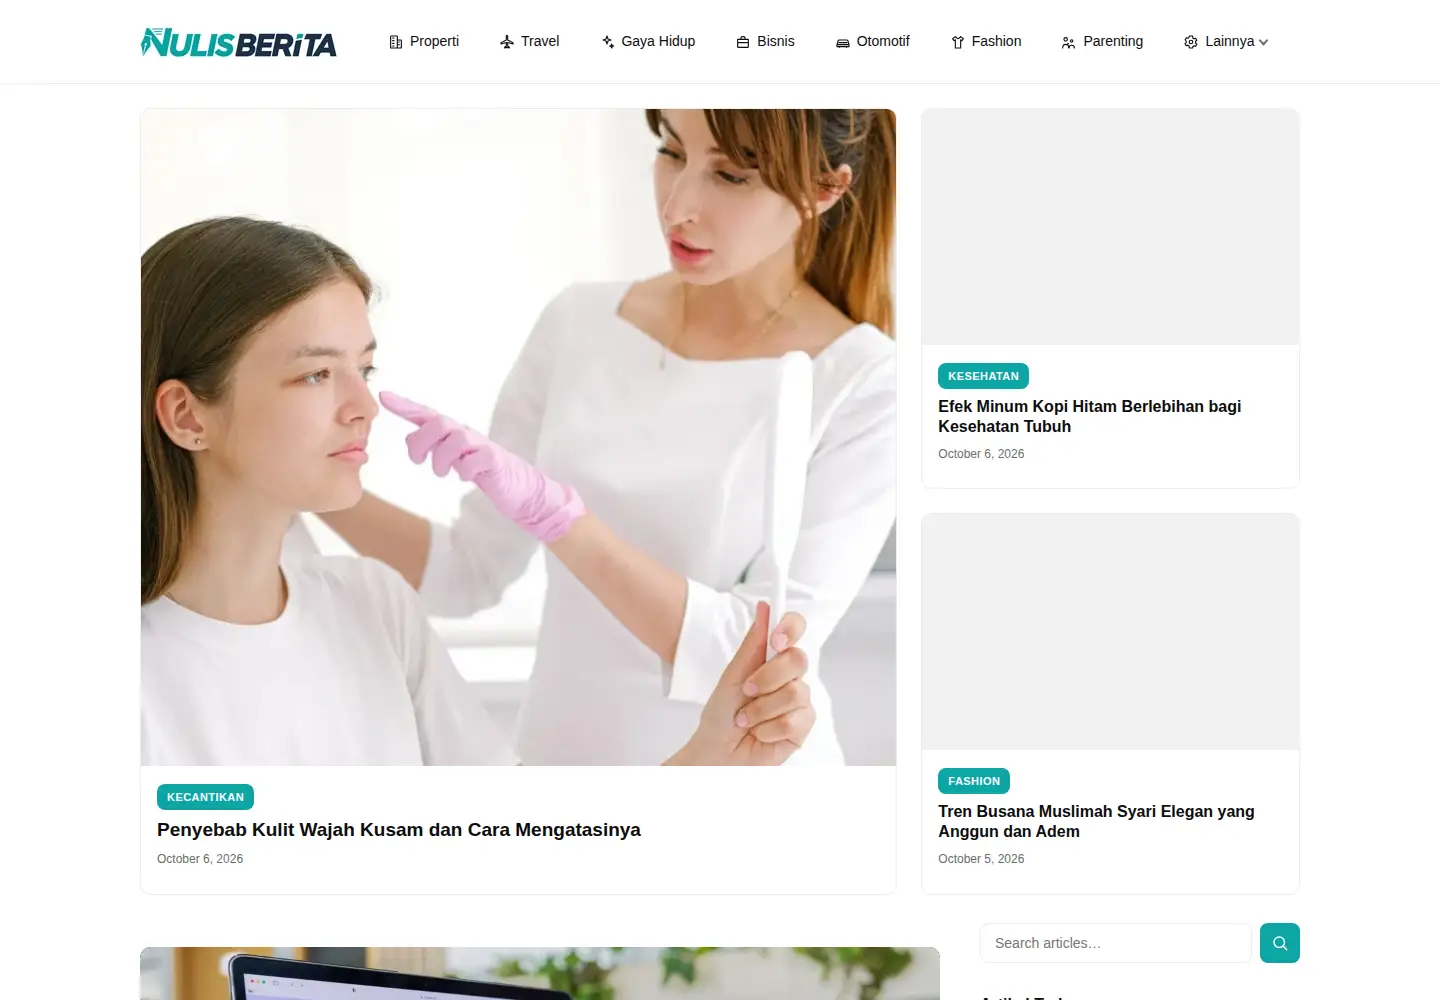Click the Bisnis briefcase icon
This screenshot has width=1440, height=1000.
click(x=743, y=42)
